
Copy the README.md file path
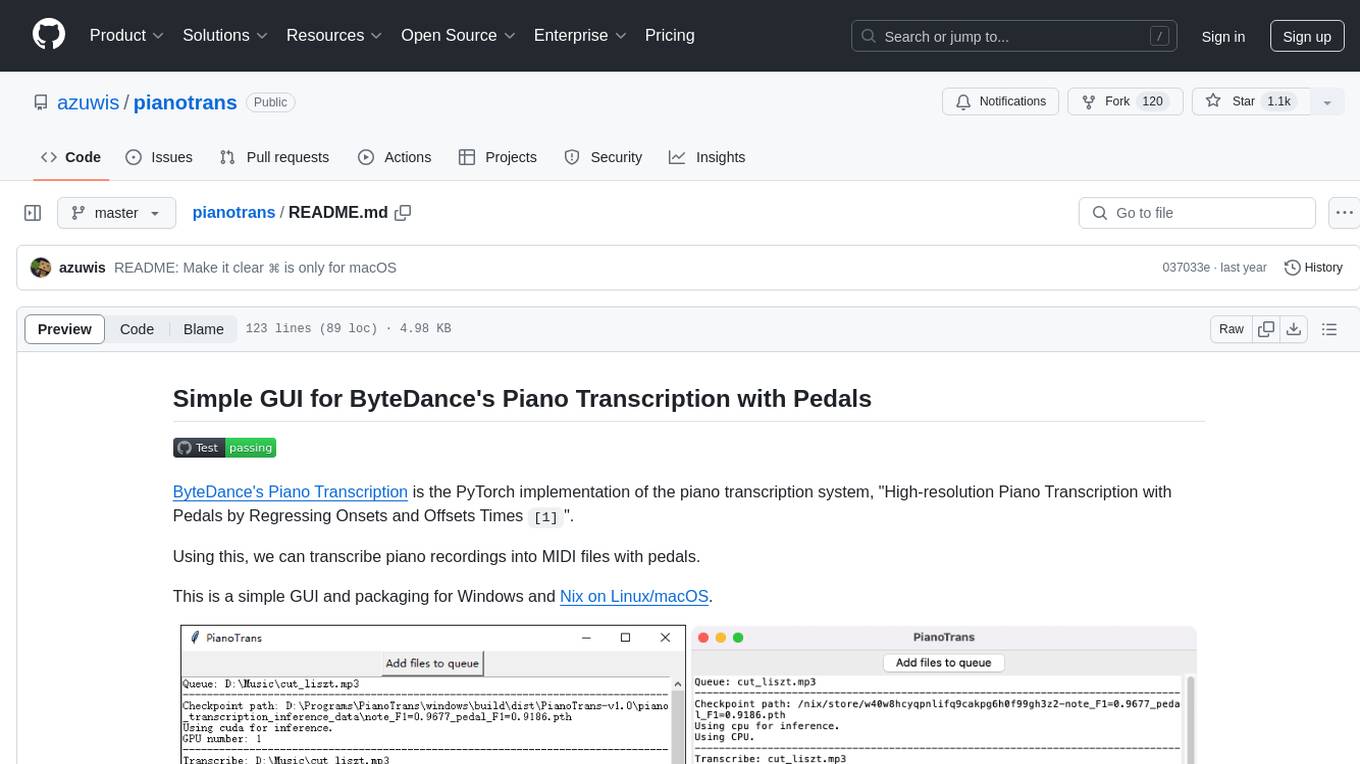(403, 212)
